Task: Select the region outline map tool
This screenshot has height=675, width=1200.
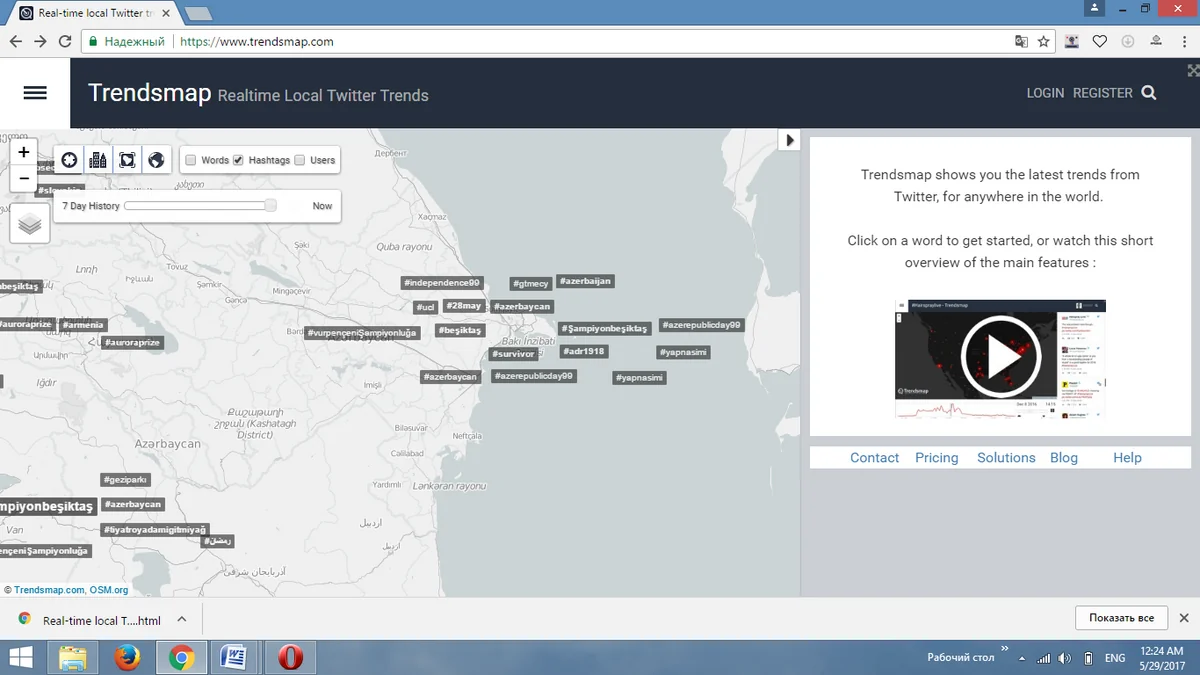Action: click(127, 160)
